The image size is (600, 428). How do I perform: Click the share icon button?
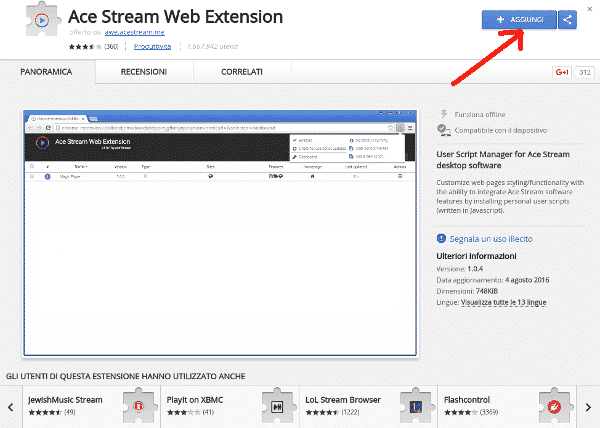tap(567, 20)
